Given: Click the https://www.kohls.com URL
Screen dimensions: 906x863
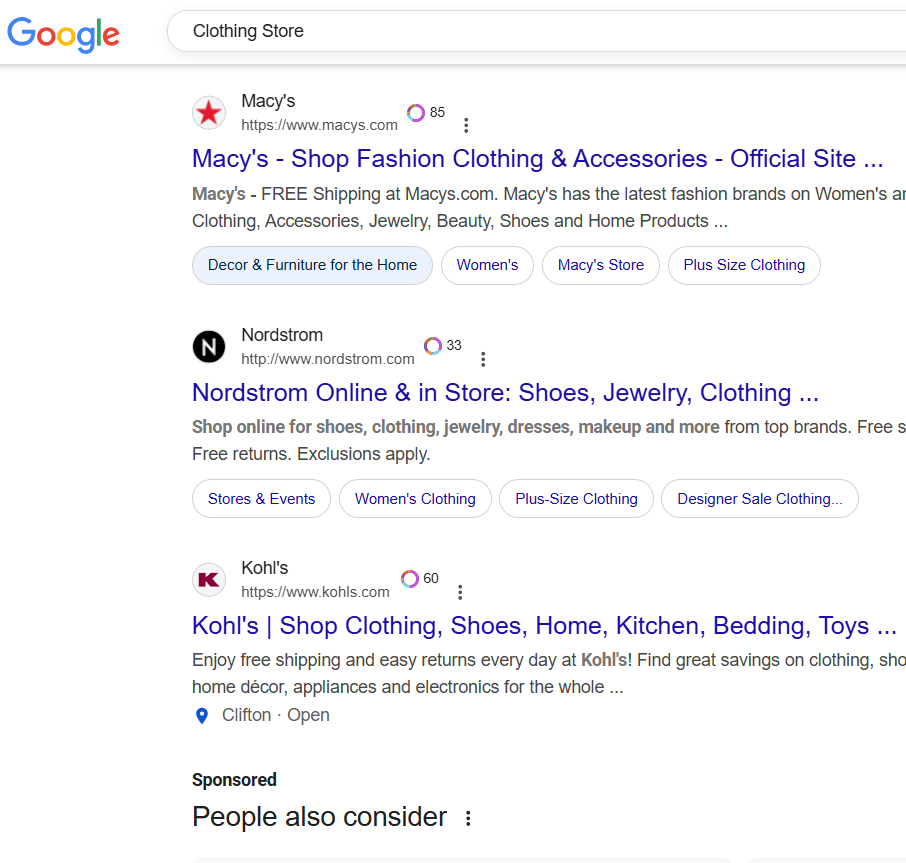Looking at the screenshot, I should point(315,592).
